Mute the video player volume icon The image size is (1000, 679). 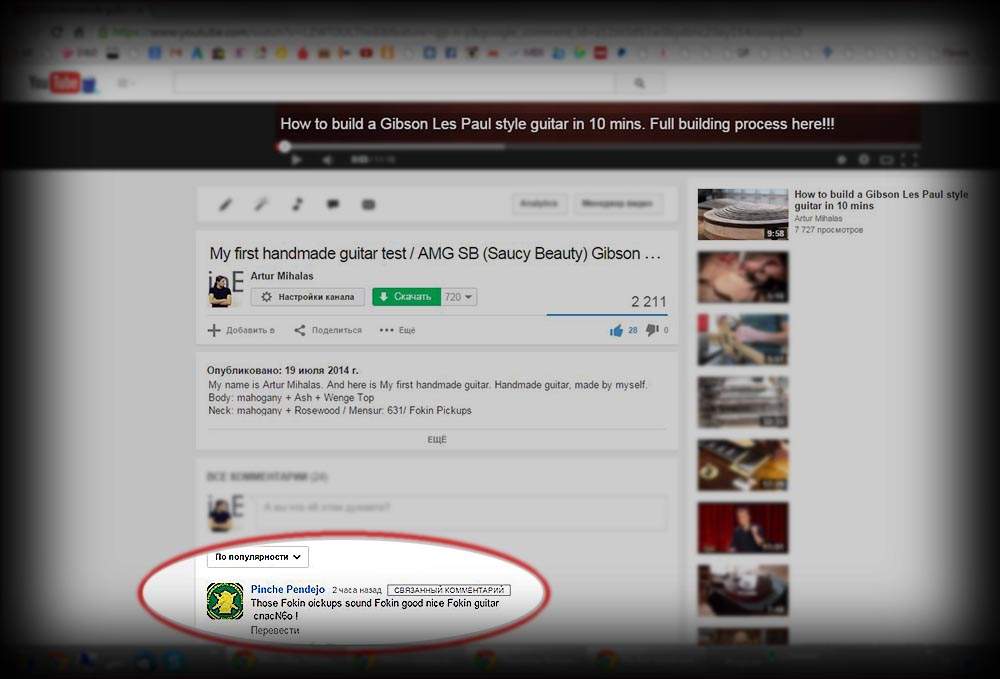(327, 160)
